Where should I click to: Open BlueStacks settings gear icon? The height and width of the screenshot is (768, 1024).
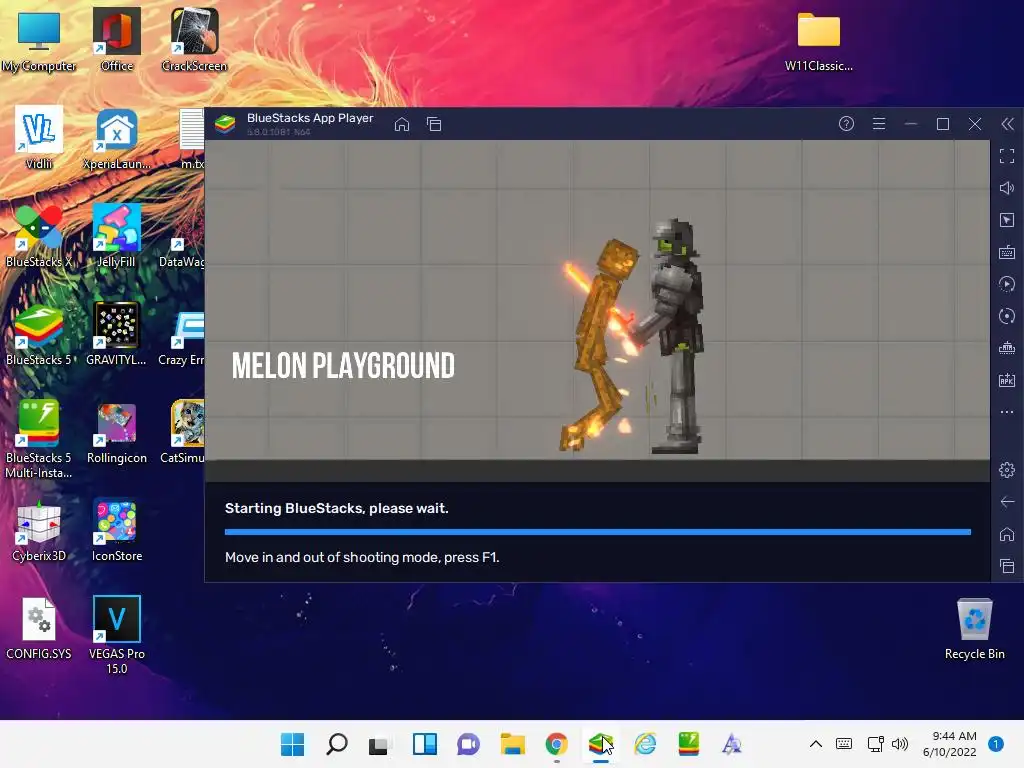coord(1007,470)
